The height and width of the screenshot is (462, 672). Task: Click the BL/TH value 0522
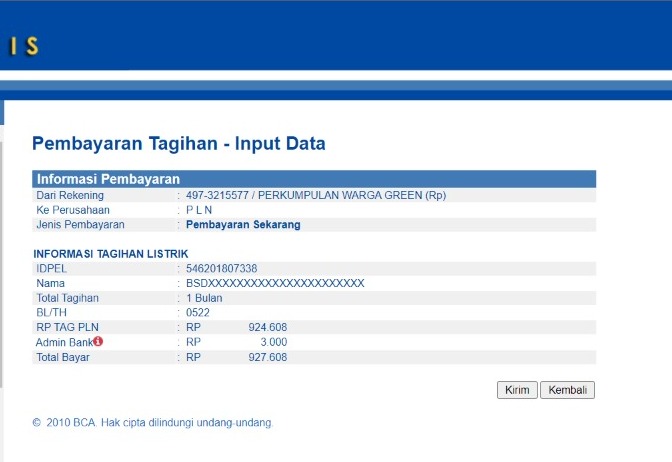coord(198,313)
